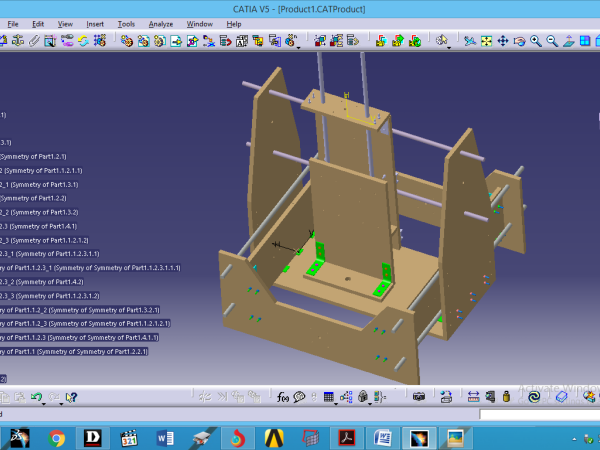
Task: Click the yellow-blue Change Constraint arrows icon
Action: 83,40
